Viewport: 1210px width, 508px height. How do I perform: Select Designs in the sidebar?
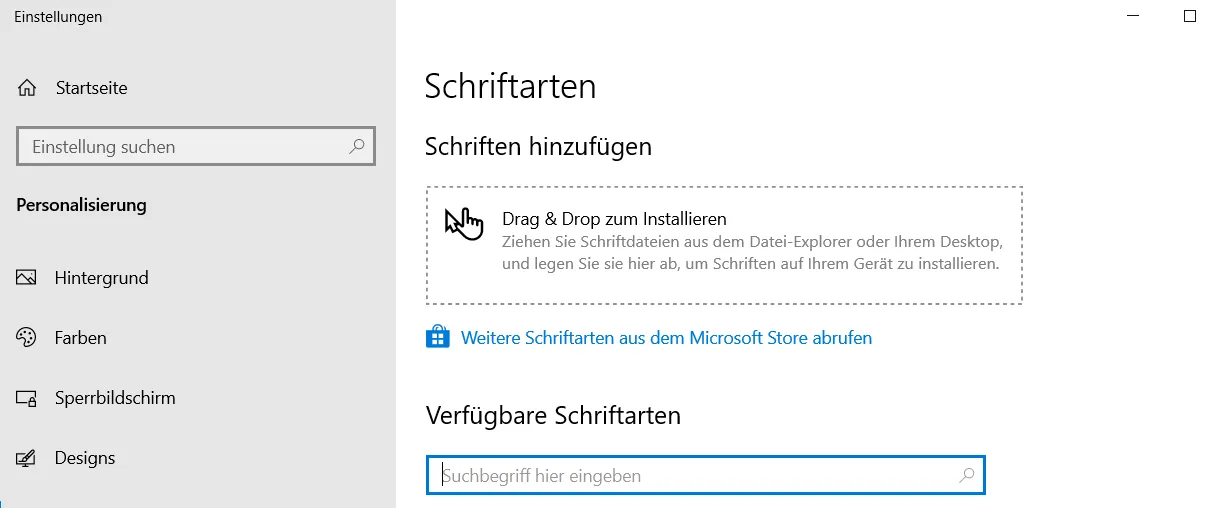coord(85,458)
